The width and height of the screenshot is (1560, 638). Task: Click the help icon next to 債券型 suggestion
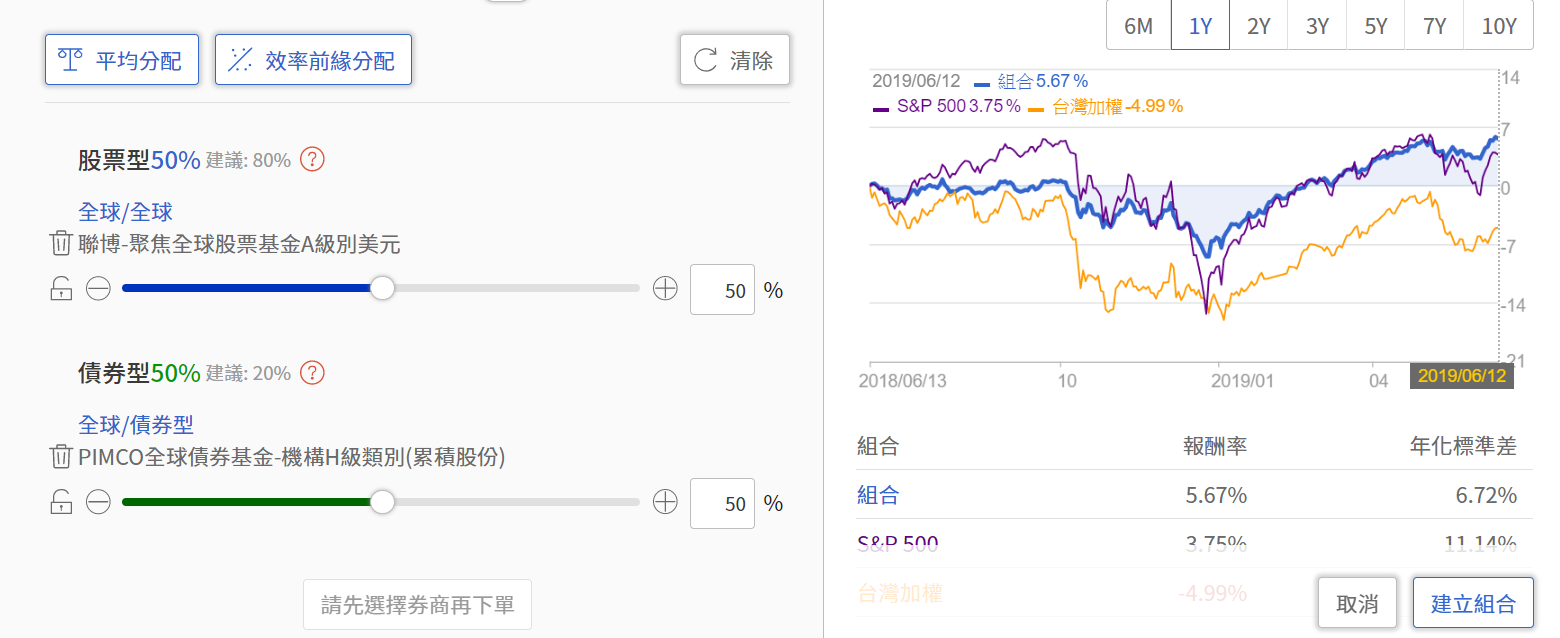click(313, 373)
